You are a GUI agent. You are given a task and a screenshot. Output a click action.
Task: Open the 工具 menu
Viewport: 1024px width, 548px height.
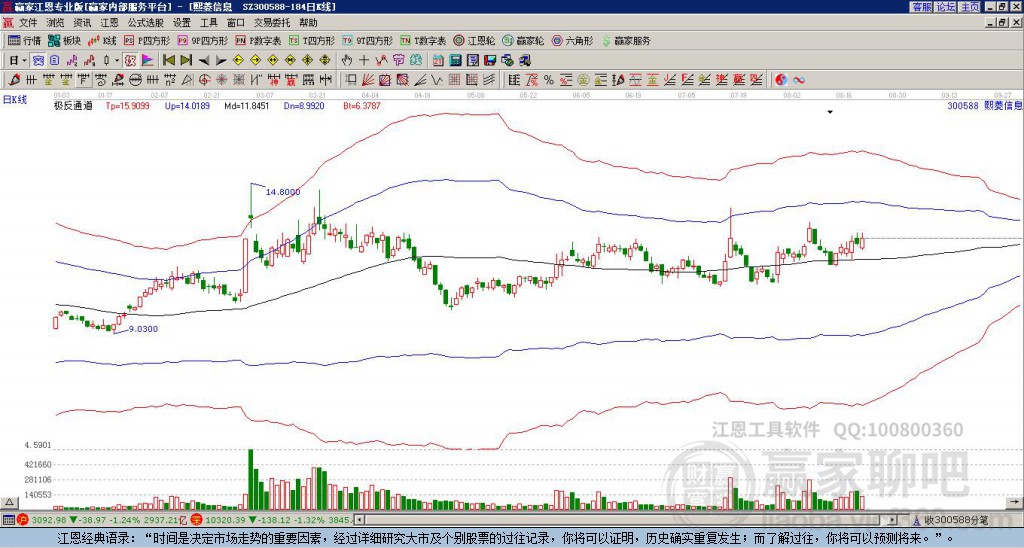point(208,23)
